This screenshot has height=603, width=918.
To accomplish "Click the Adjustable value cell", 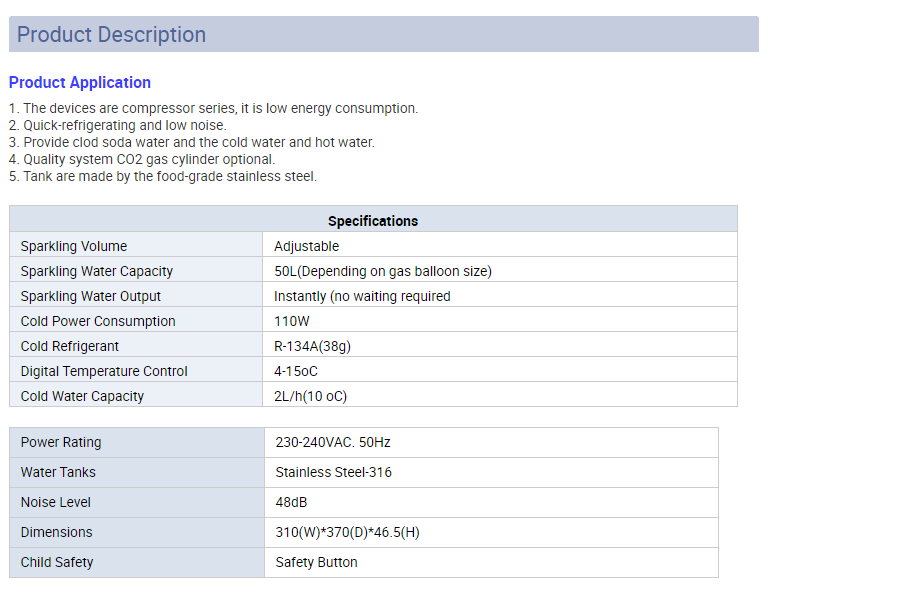I will [x=307, y=246].
